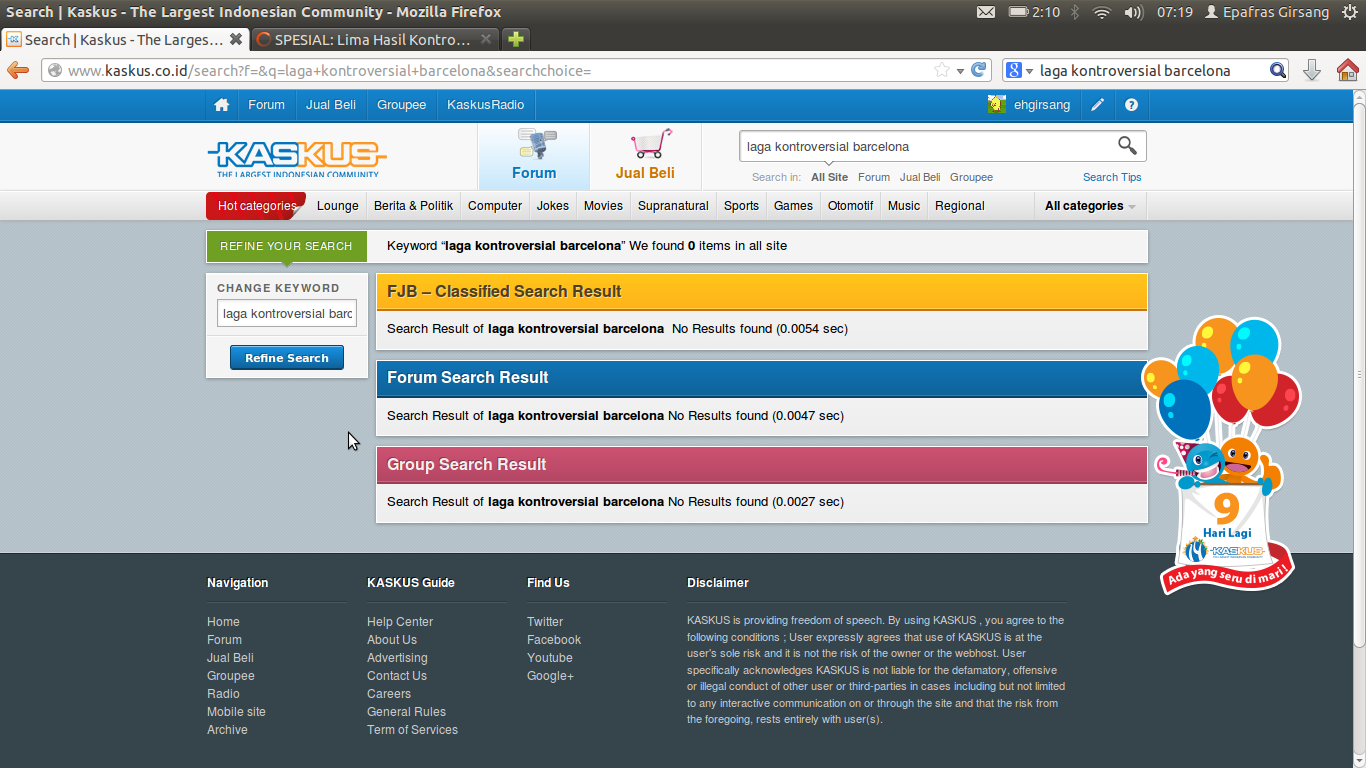Click the Google search bar magnifier icon
This screenshot has height=768, width=1366.
[x=1278, y=70]
